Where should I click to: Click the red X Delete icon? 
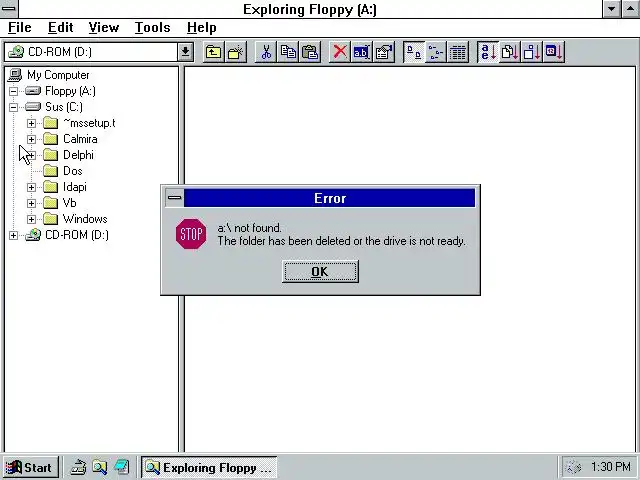(x=340, y=52)
